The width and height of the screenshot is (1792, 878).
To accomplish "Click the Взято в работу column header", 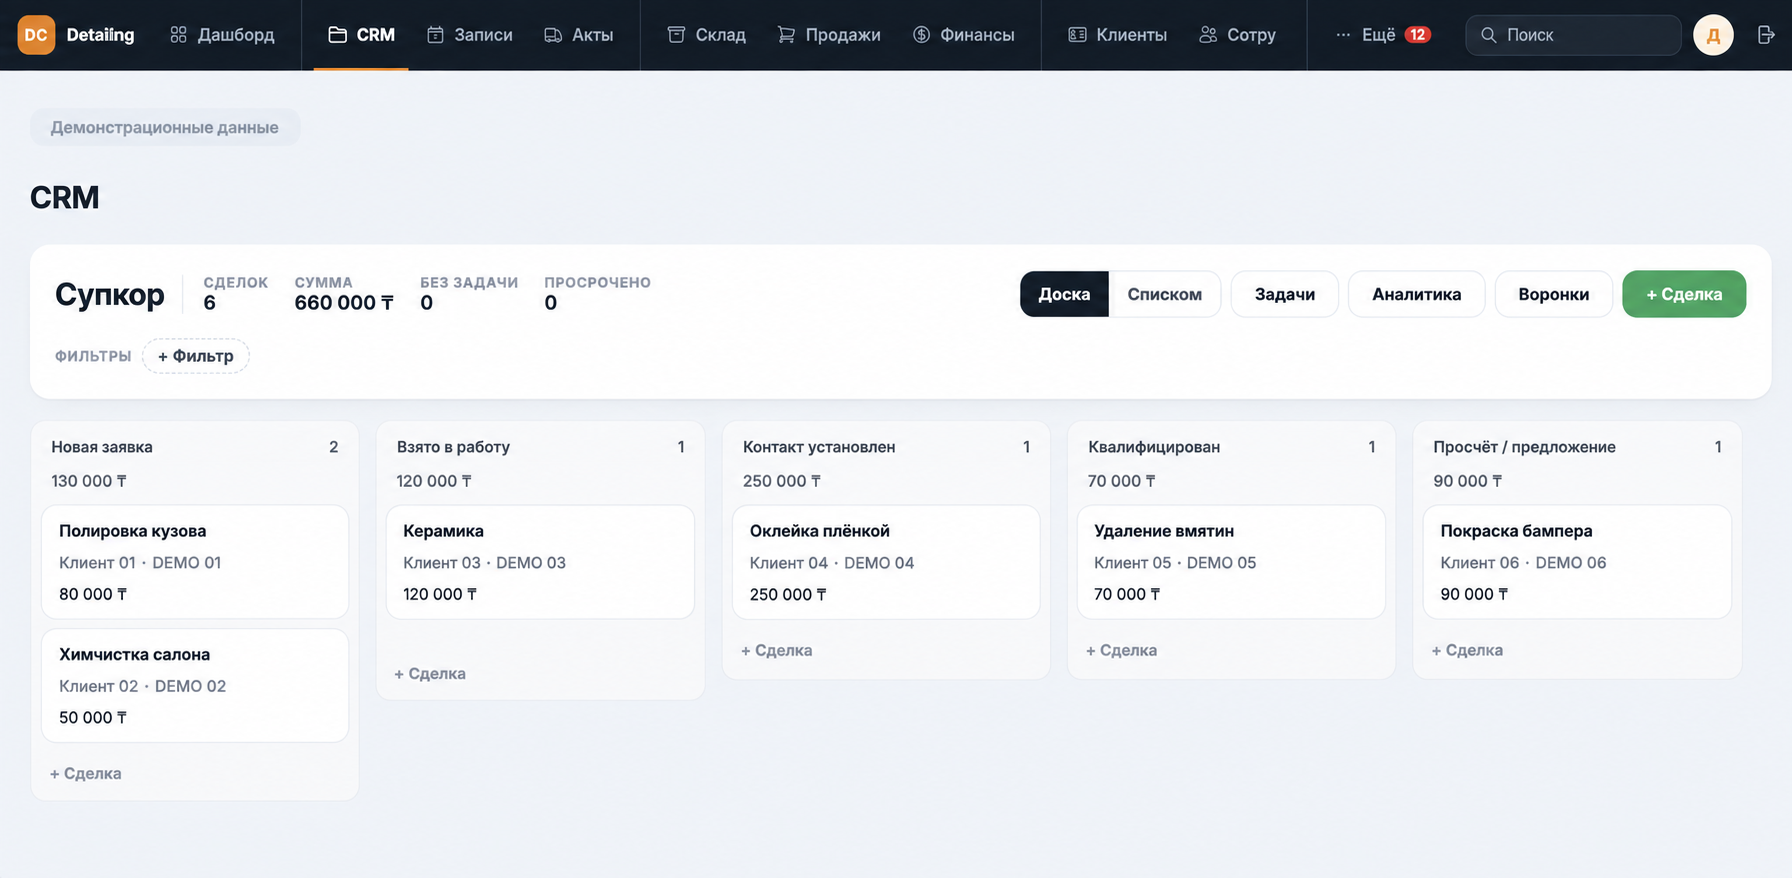I will (453, 447).
